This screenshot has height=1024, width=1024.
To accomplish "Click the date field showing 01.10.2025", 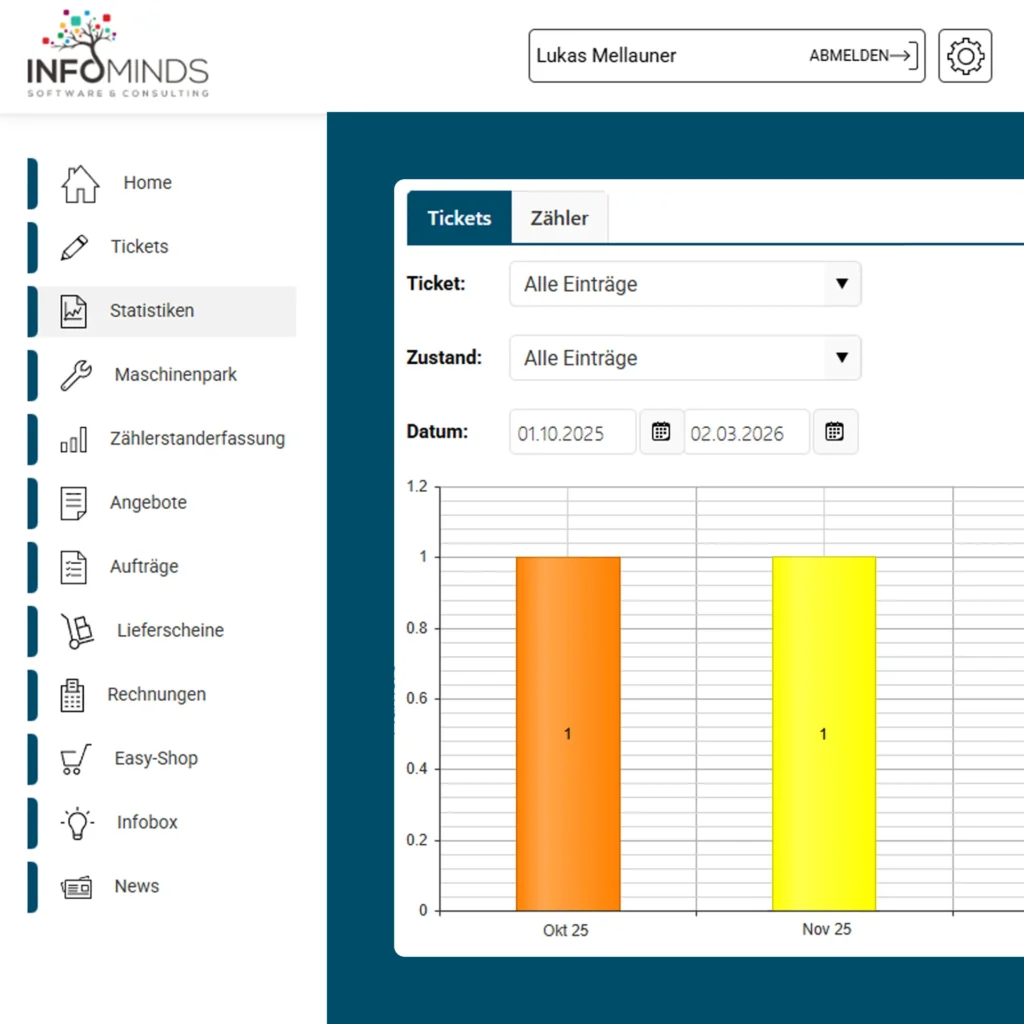I will (x=572, y=432).
